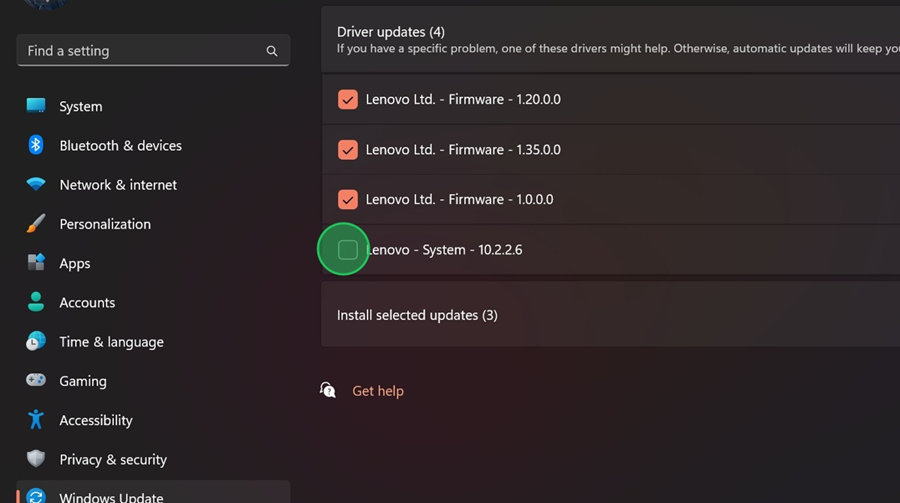The height and width of the screenshot is (503, 900).
Task: Click the System monitor icon in sidebar
Action: (x=36, y=106)
